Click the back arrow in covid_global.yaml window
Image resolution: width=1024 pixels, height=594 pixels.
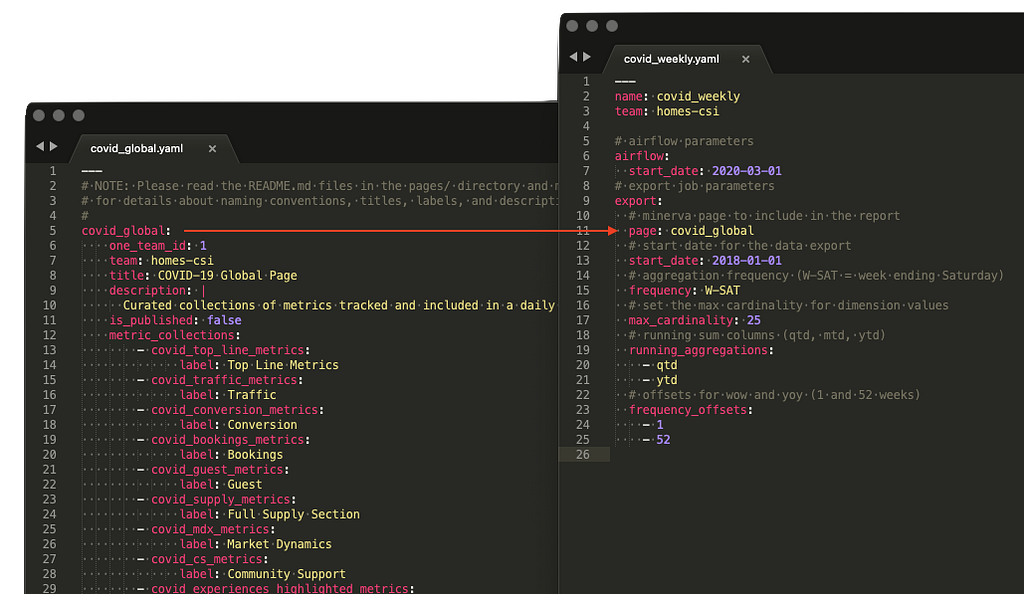tap(40, 146)
